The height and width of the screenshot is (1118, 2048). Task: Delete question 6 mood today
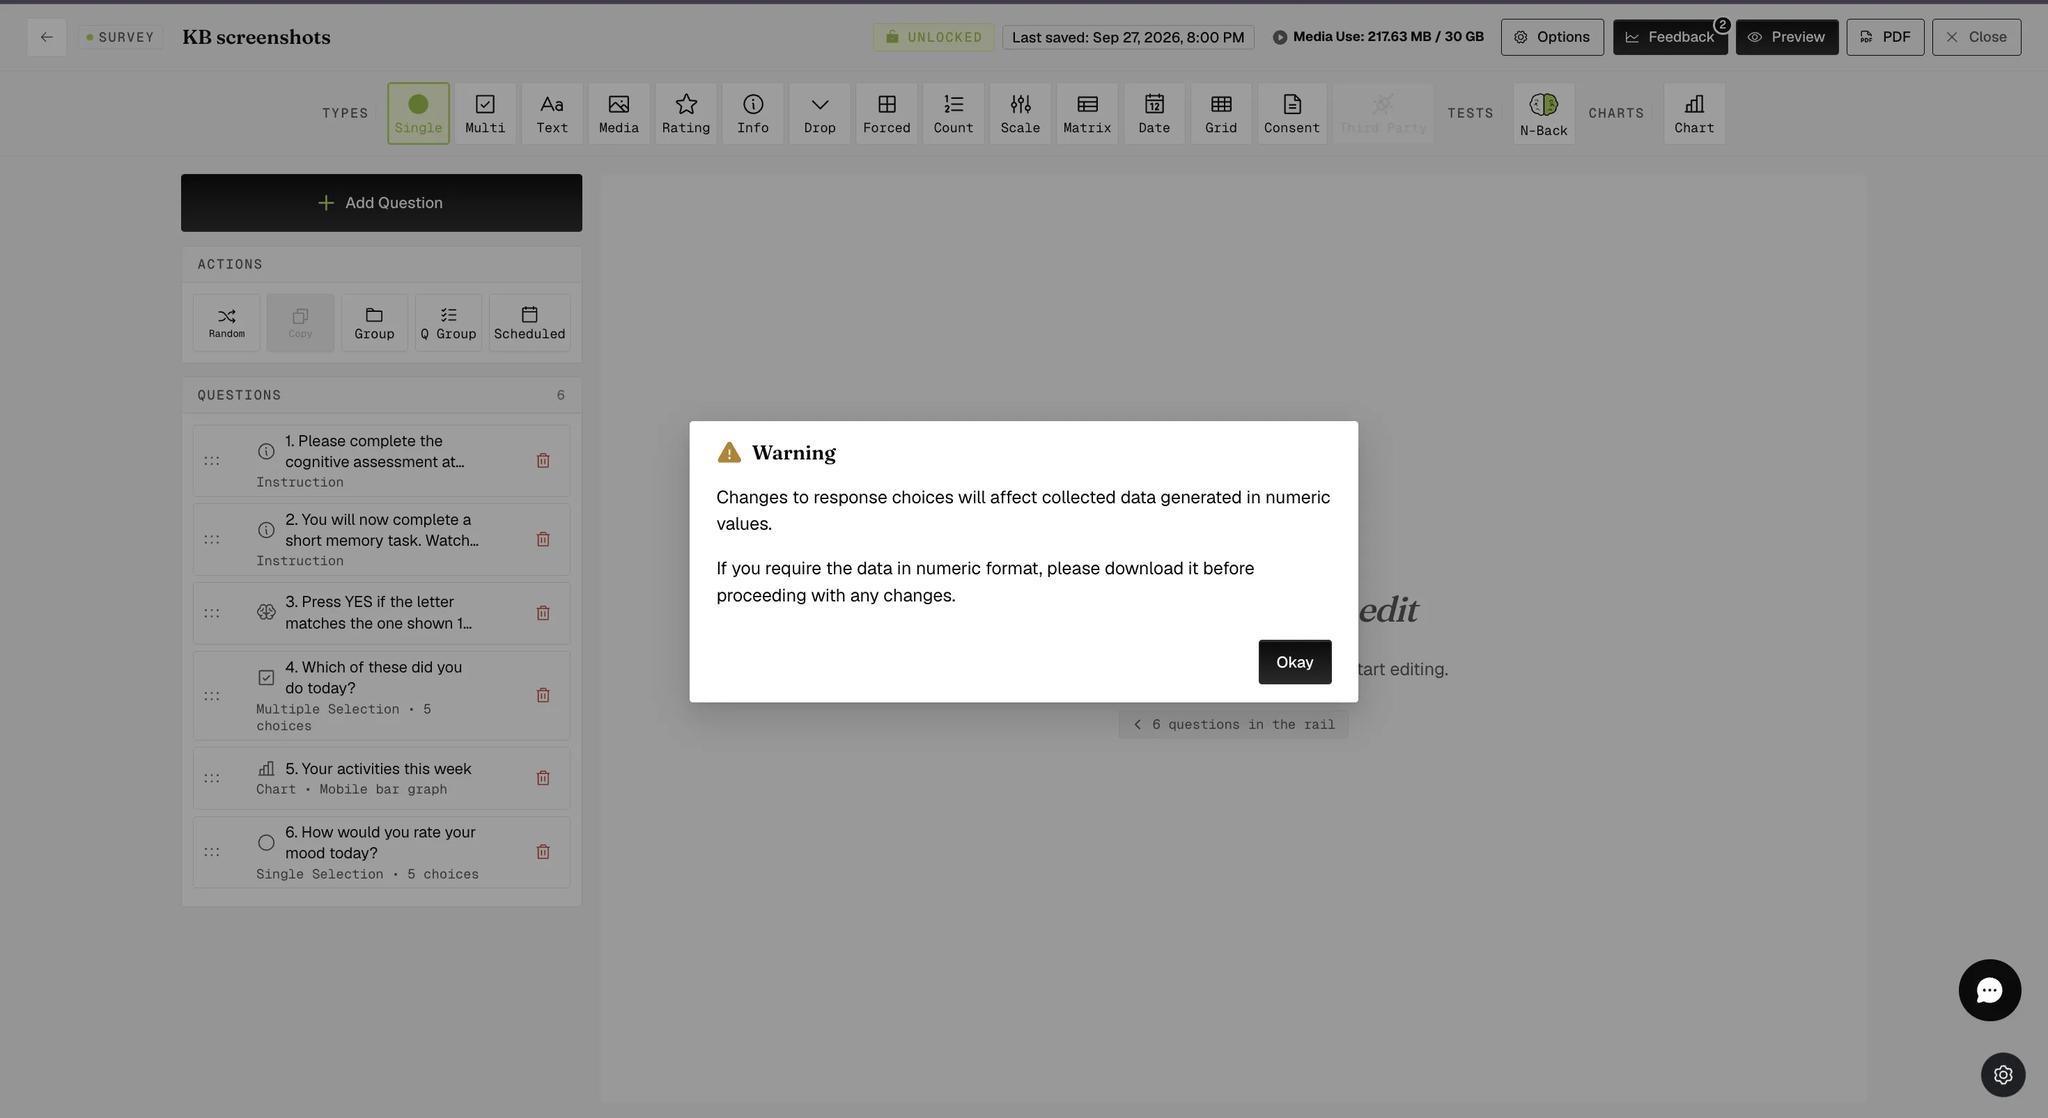click(543, 852)
